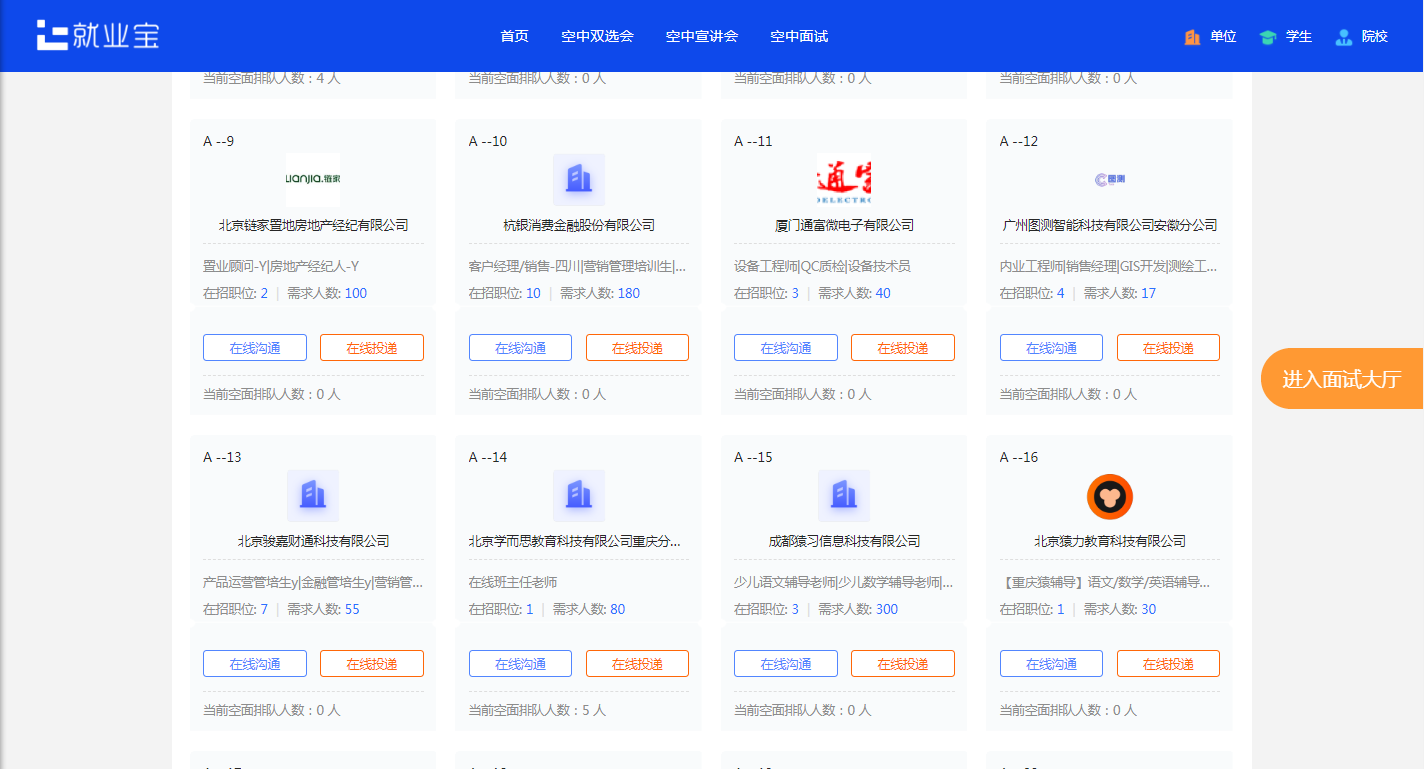Viewport: 1424px width, 769px height.
Task: Switch to 空中面试 navigation item
Action: pos(798,36)
